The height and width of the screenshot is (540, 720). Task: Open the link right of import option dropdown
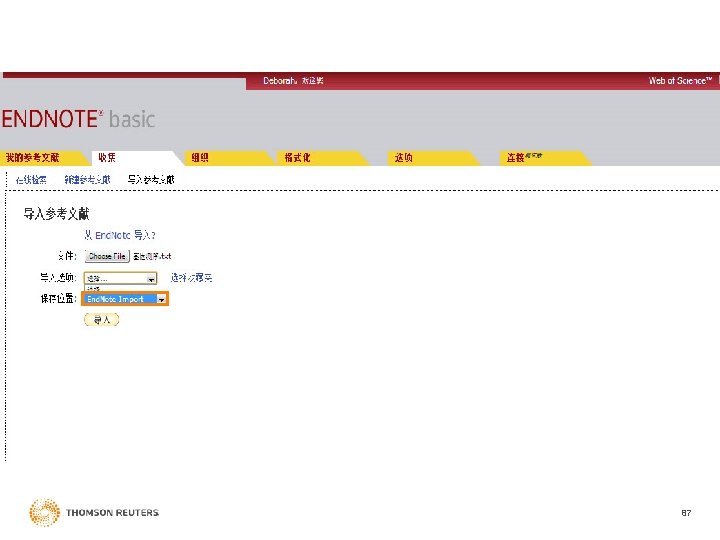191,277
